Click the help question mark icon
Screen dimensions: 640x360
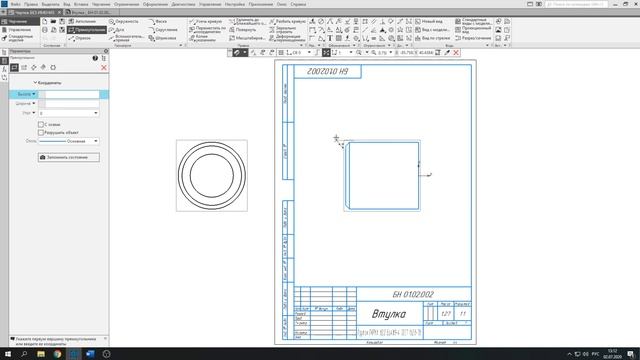click(95, 58)
